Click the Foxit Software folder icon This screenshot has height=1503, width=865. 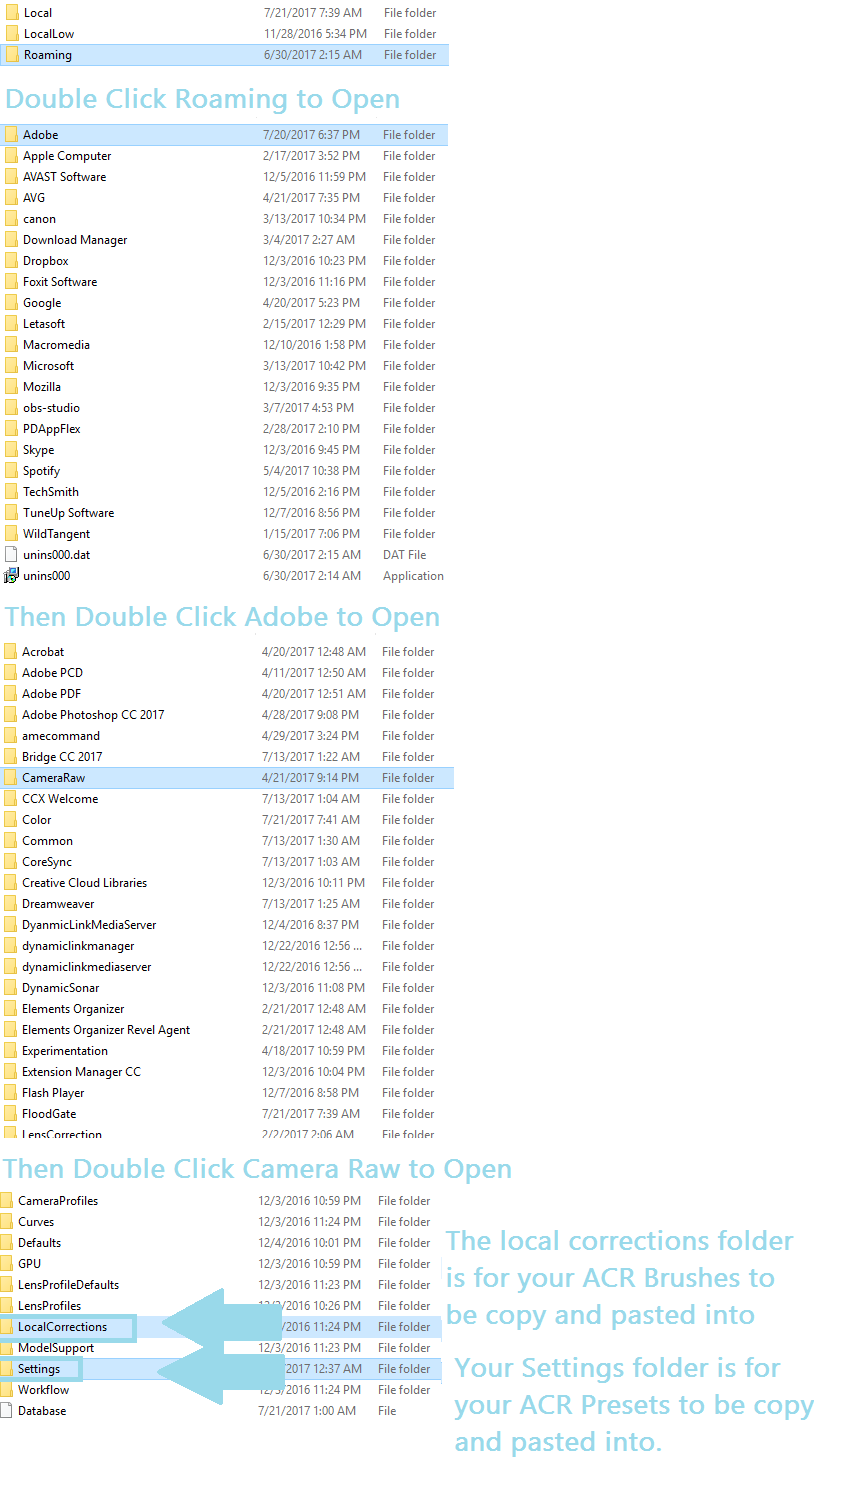(x=11, y=282)
